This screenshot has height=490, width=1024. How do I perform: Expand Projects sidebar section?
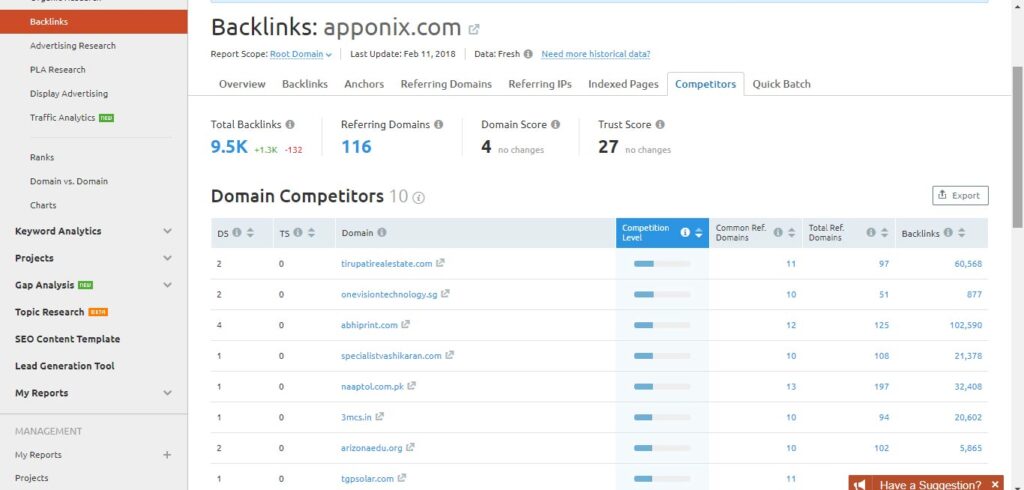pyautogui.click(x=167, y=258)
